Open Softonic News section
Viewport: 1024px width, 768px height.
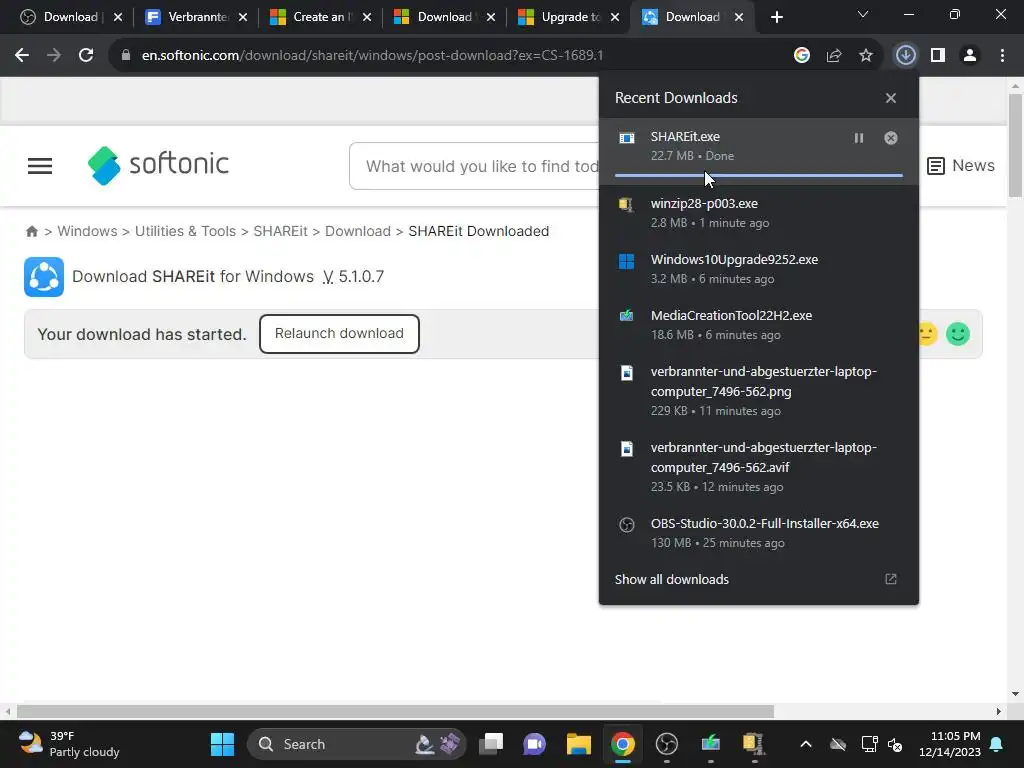(961, 166)
